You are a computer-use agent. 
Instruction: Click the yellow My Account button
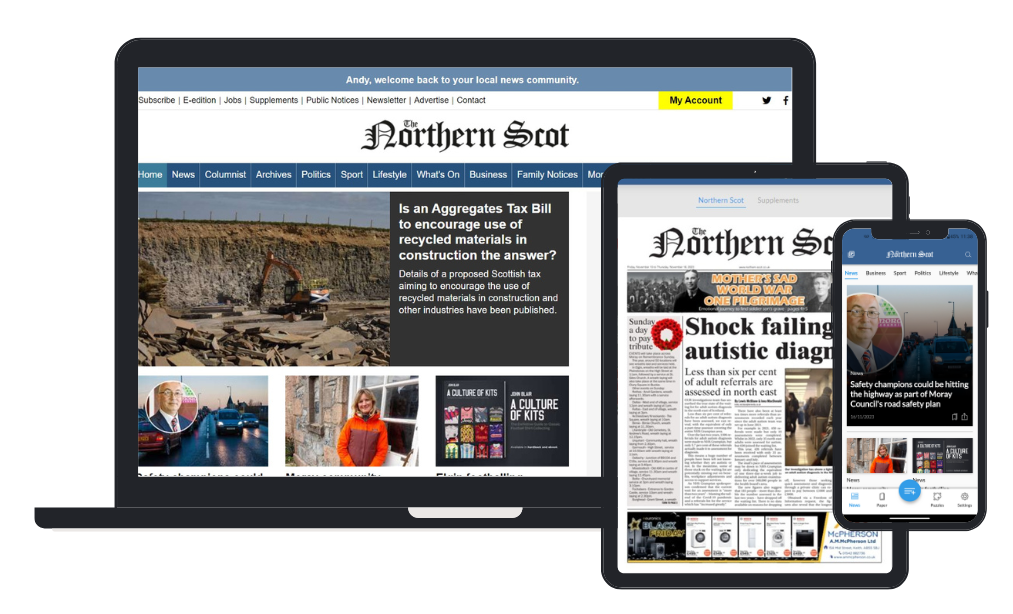[695, 100]
